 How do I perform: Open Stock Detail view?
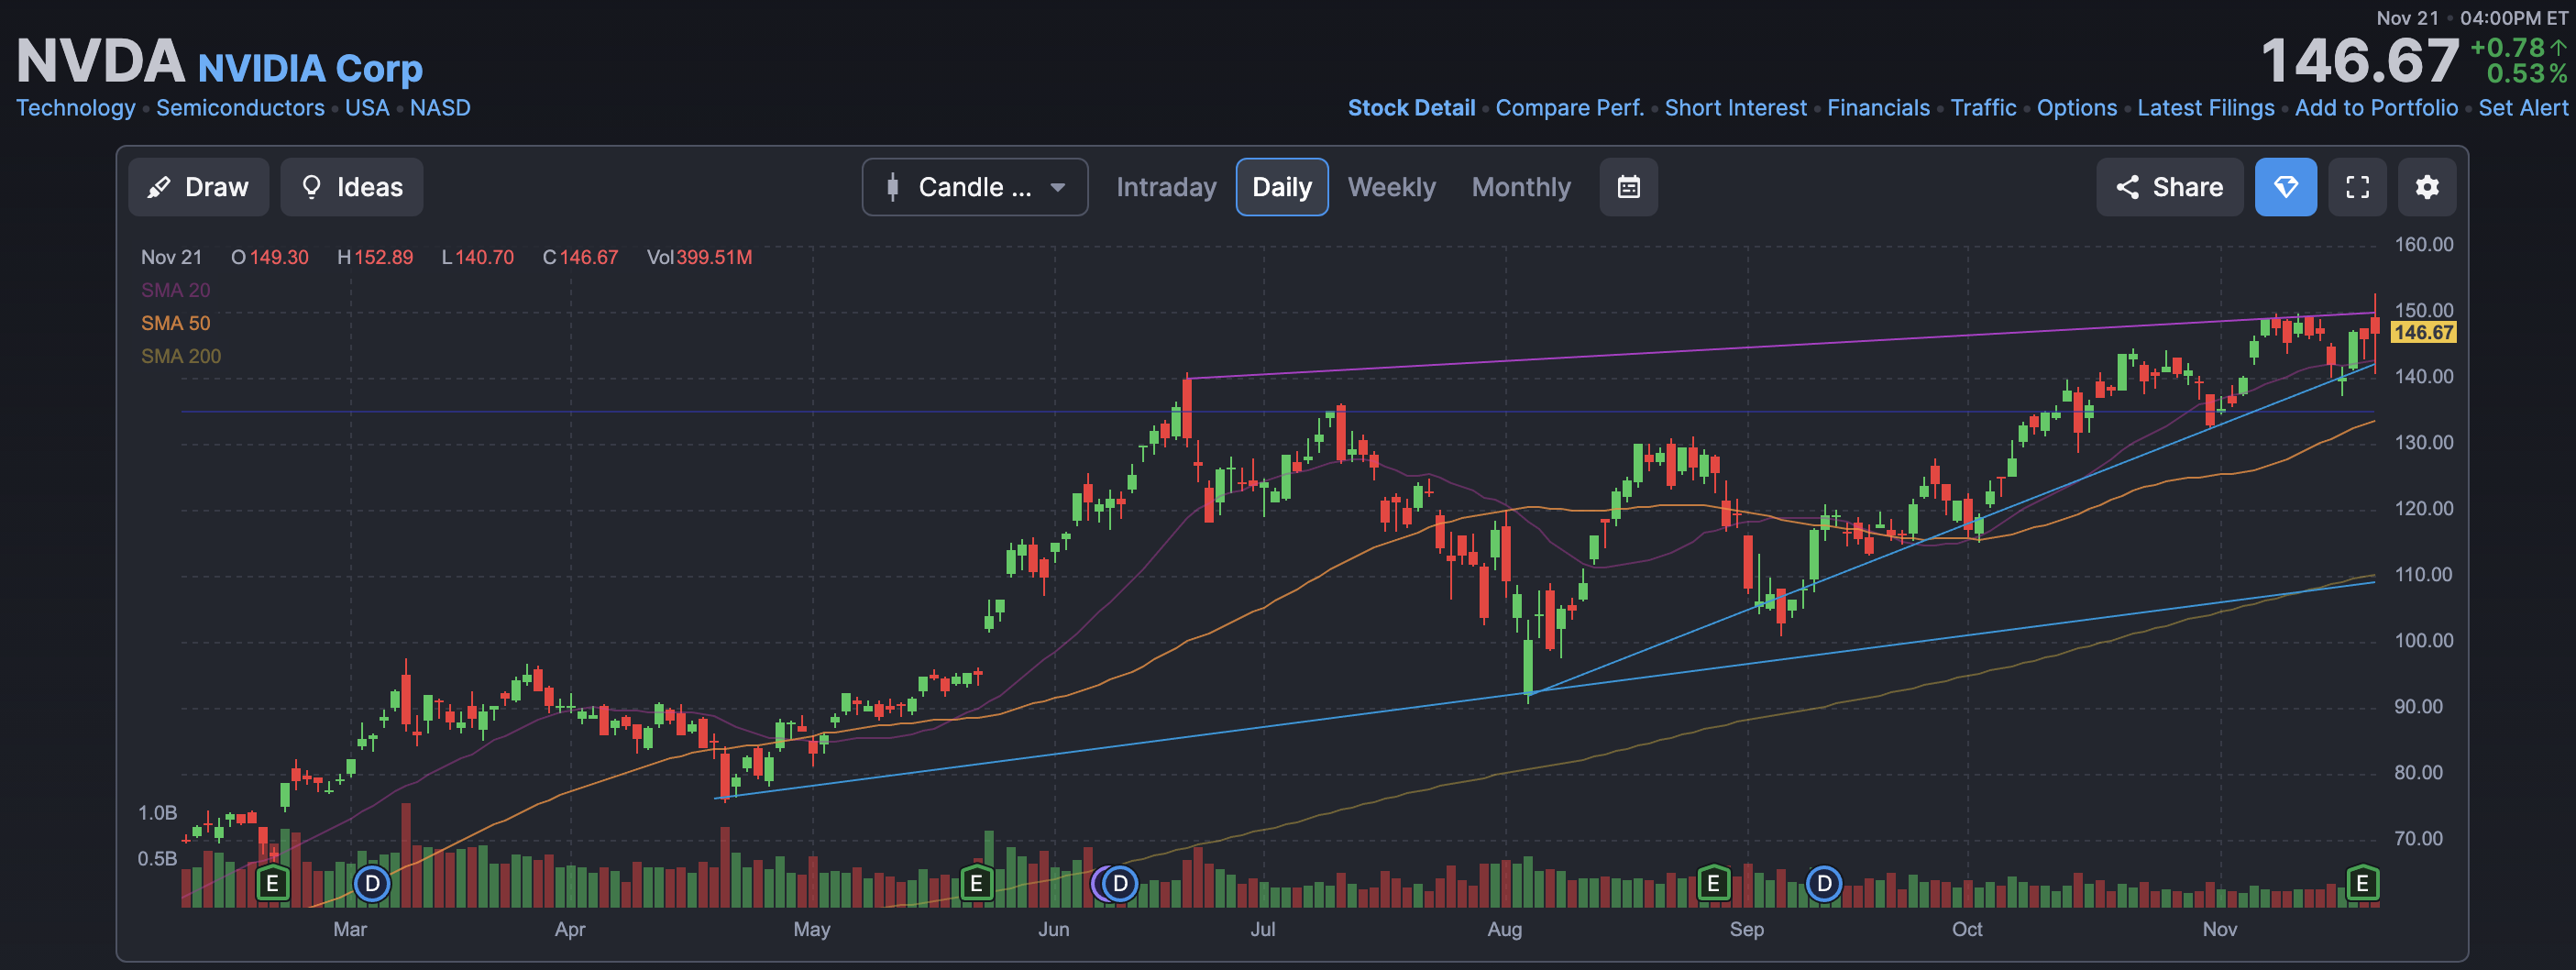[x=1411, y=108]
